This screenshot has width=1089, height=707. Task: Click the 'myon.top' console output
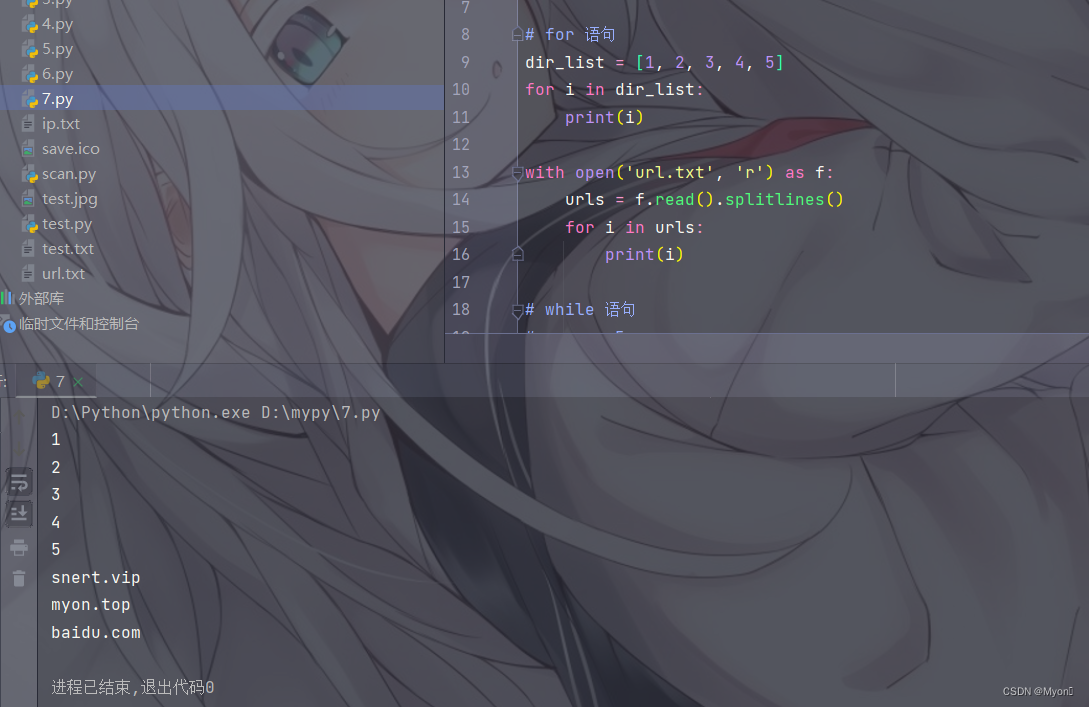(91, 605)
